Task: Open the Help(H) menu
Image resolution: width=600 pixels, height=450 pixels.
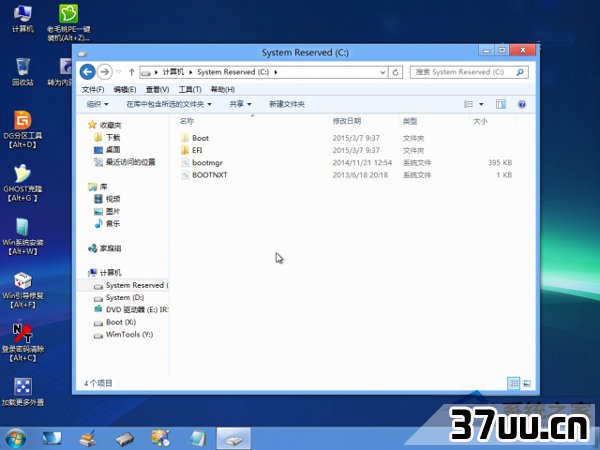Action: point(223,90)
